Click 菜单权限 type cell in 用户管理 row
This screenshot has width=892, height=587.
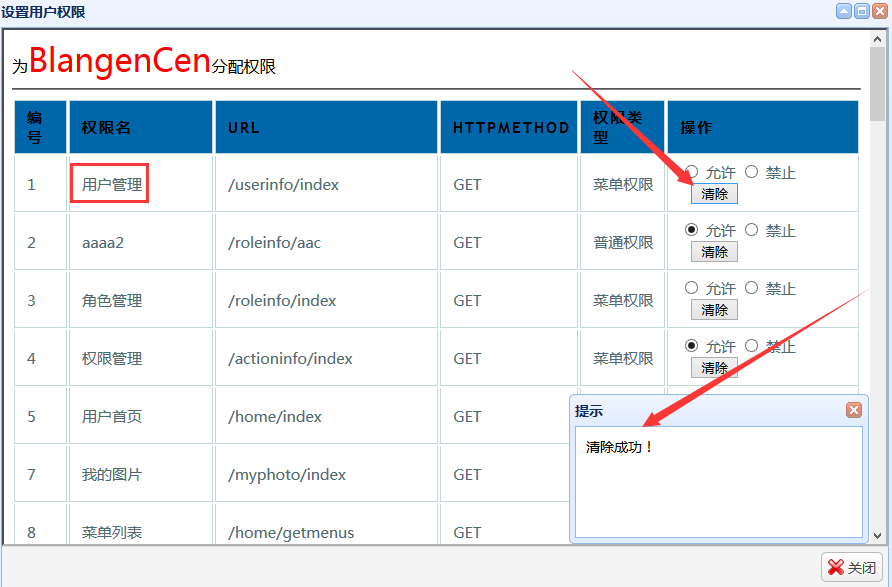tap(622, 184)
